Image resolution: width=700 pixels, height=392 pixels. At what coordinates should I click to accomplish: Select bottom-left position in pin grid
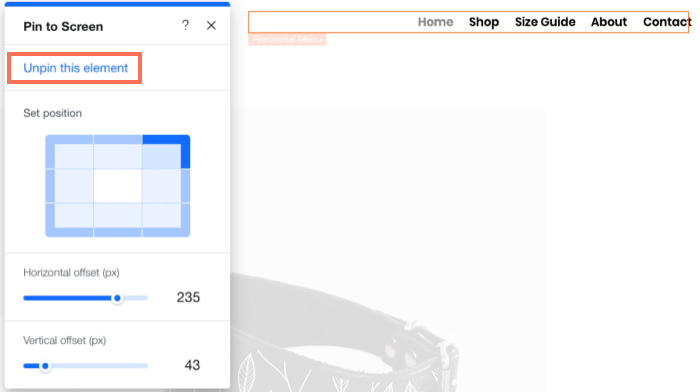tap(69, 220)
